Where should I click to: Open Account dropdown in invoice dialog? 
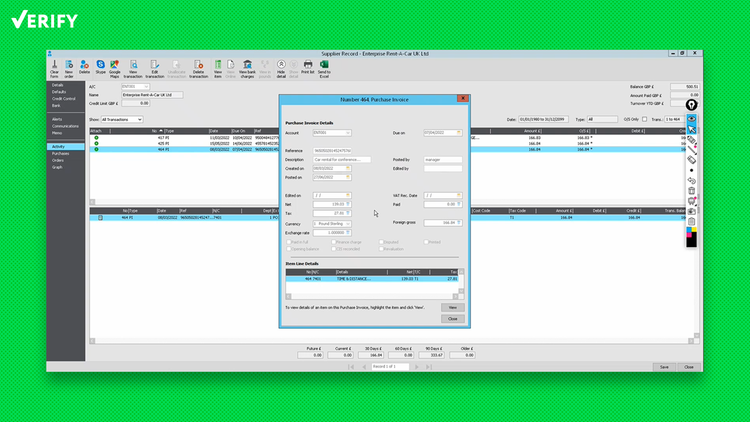348,133
